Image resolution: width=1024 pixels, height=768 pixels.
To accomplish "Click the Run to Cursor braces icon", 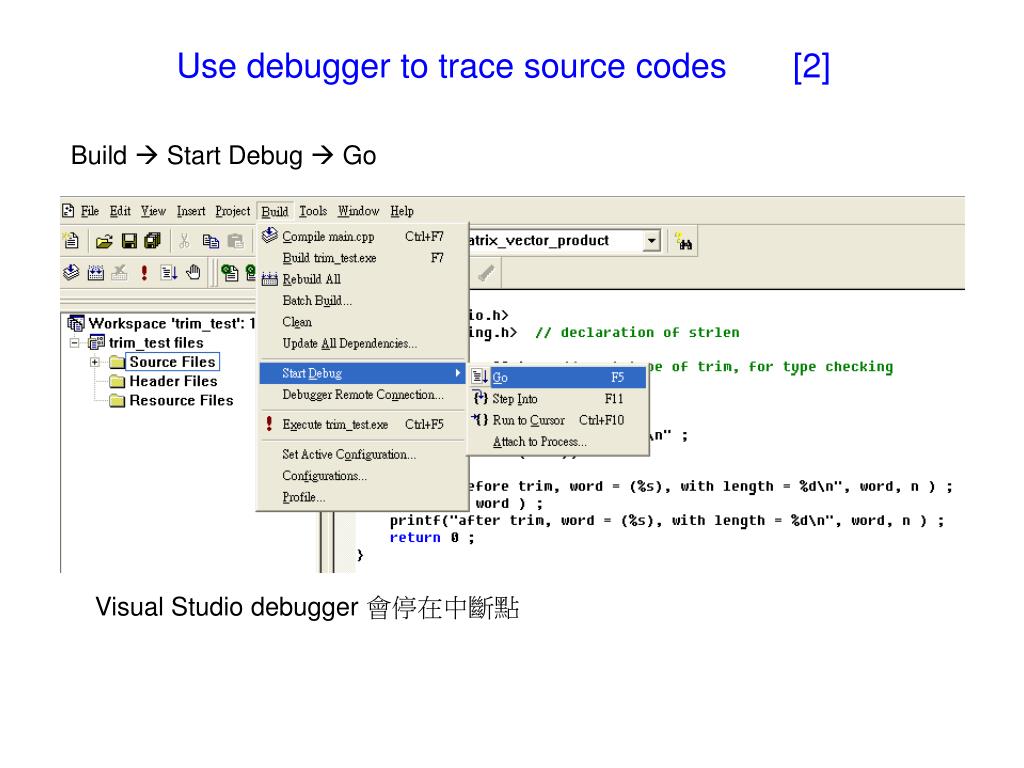I will tap(480, 420).
